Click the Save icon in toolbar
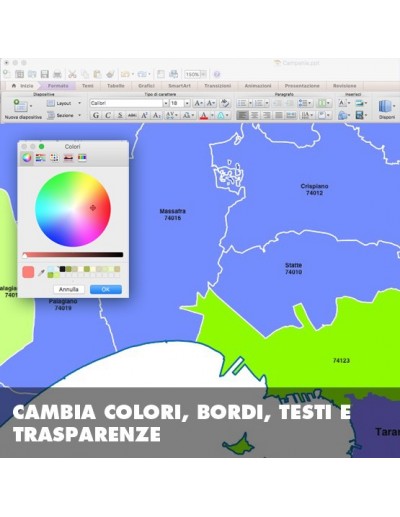Image resolution: width=400 pixels, height=517 pixels. (44, 74)
